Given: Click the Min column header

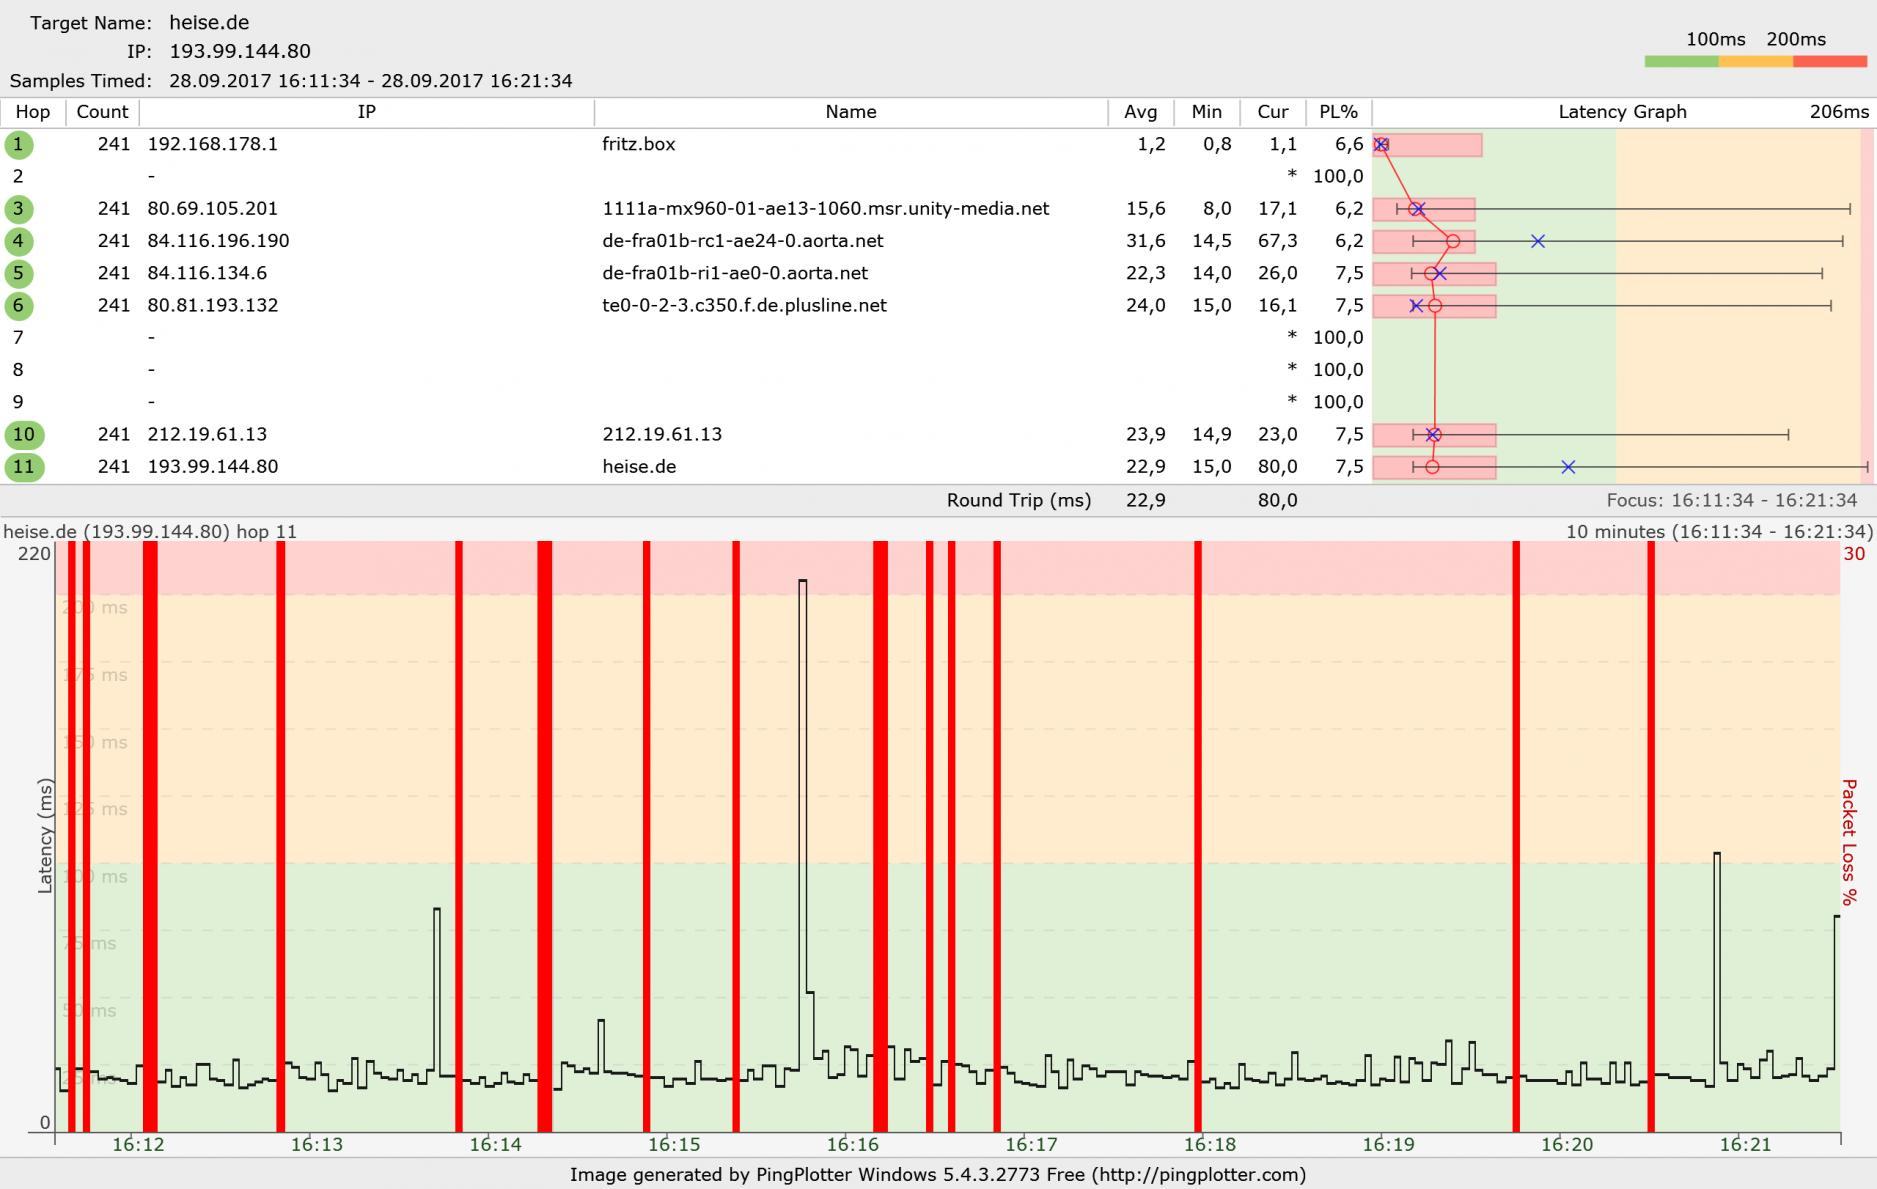Looking at the screenshot, I should point(1207,112).
